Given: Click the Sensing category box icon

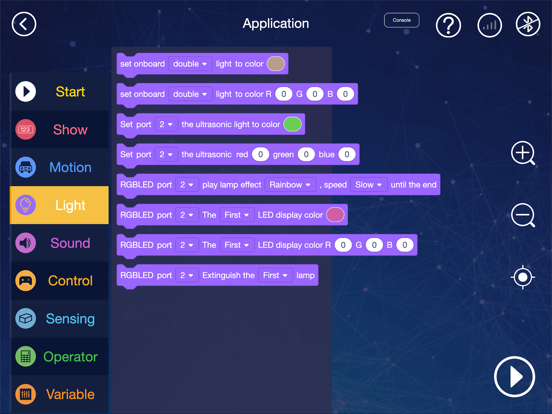Looking at the screenshot, I should pos(25,319).
